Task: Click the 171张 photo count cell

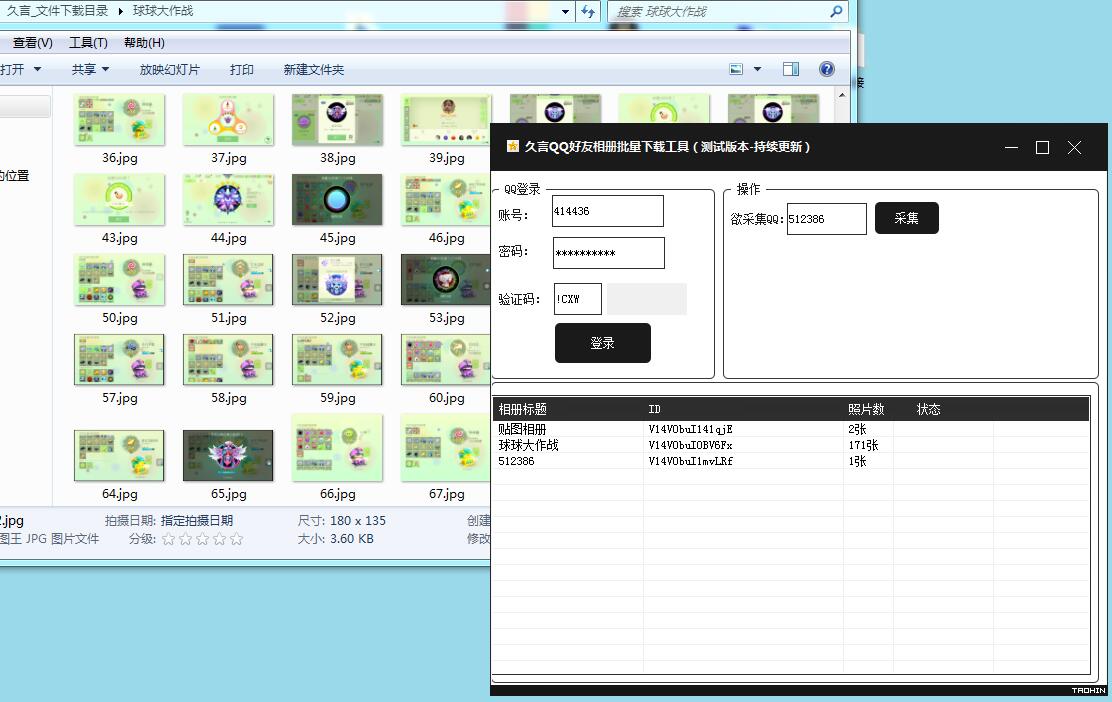Action: [863, 445]
